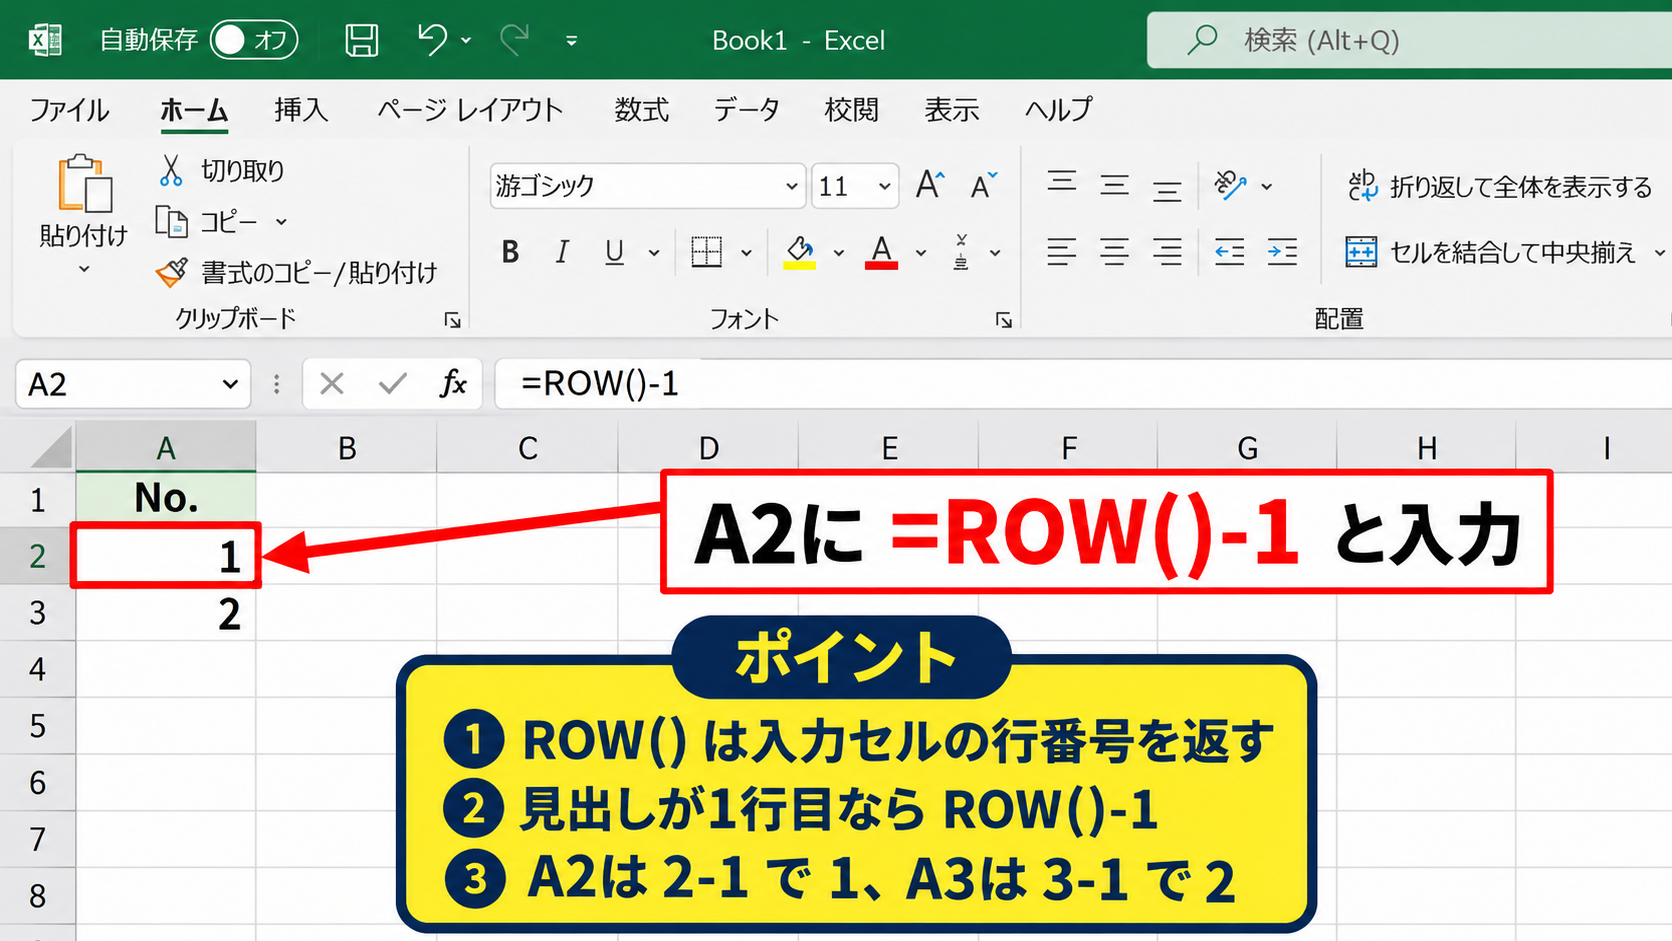Open the ファイル tab
The height and width of the screenshot is (941, 1672).
click(x=69, y=109)
